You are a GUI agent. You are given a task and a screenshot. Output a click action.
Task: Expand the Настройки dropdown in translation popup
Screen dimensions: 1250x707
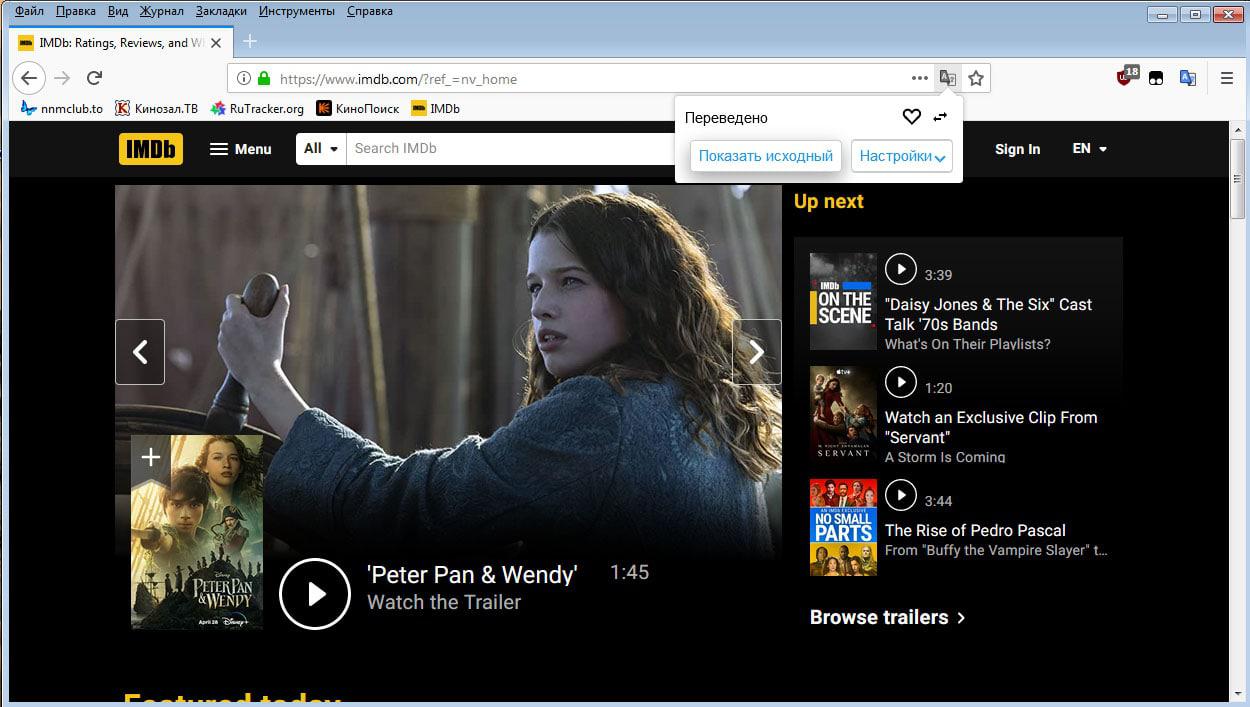pos(902,156)
